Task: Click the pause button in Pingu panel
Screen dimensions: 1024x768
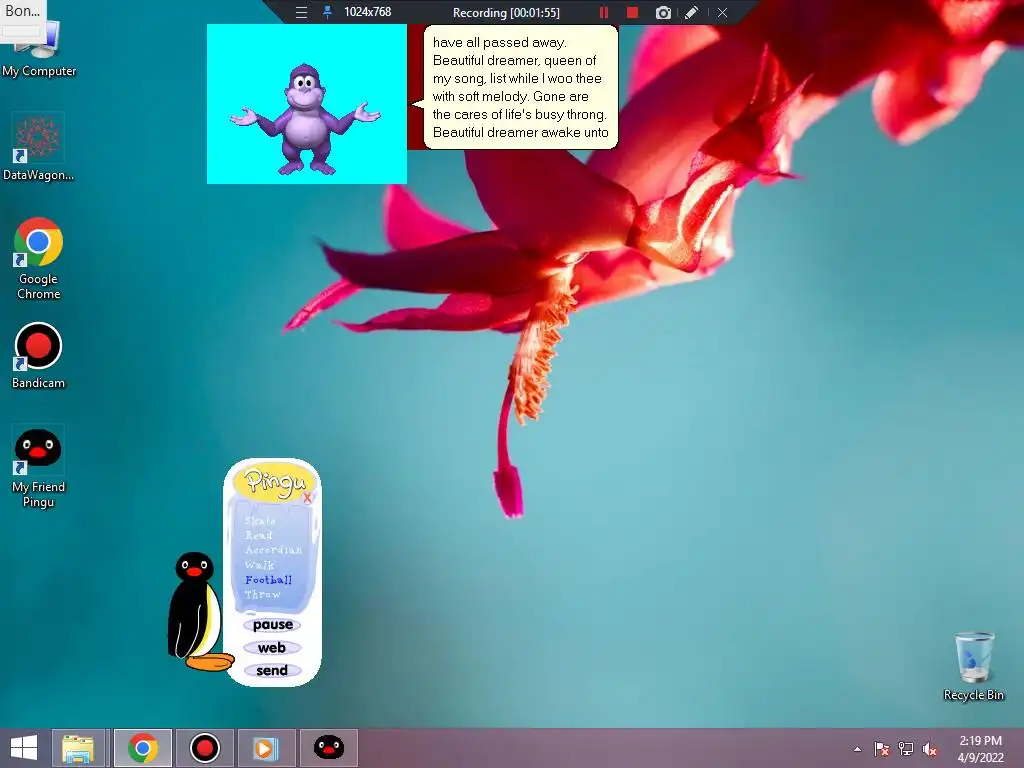Action: click(272, 625)
